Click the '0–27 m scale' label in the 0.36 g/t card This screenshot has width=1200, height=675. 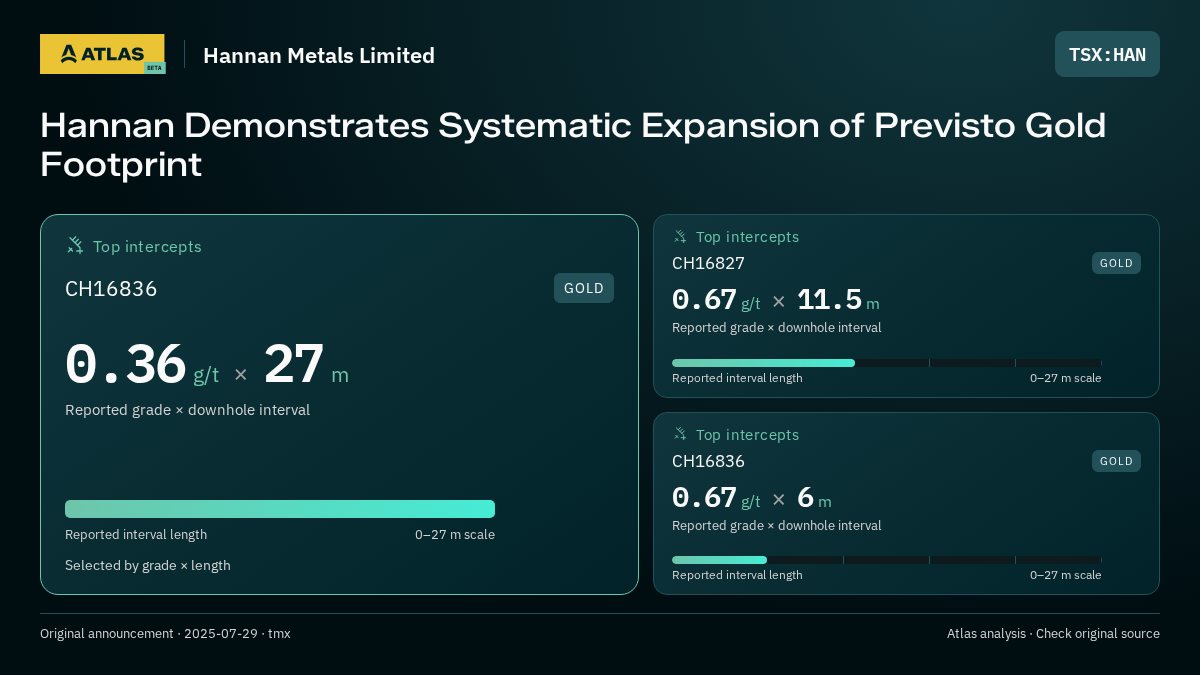click(455, 534)
